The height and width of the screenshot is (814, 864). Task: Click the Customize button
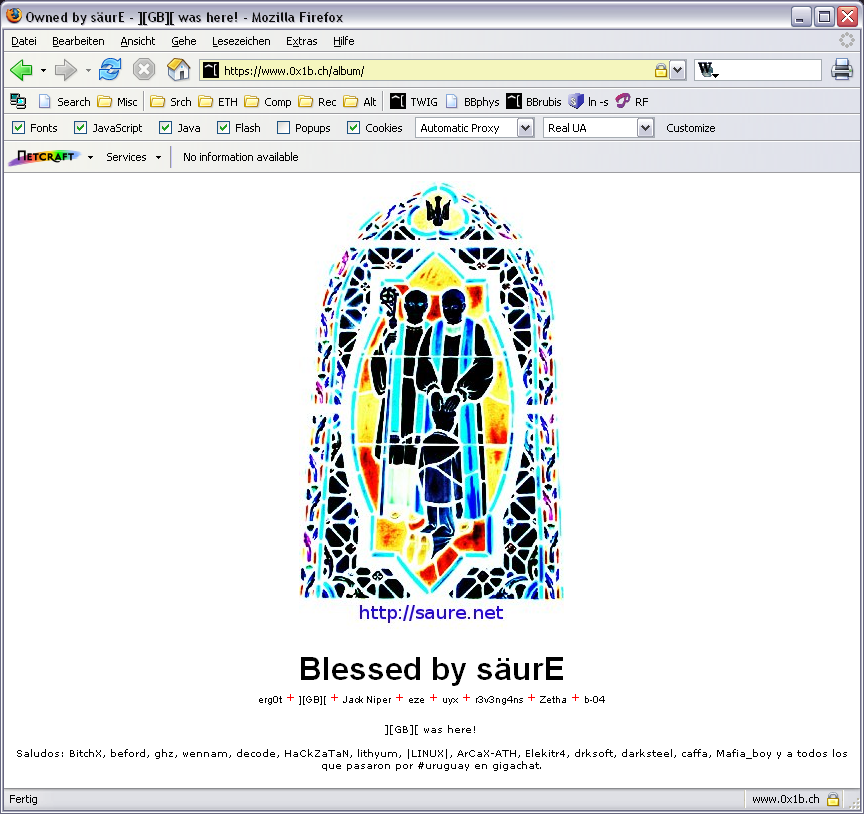tap(690, 128)
